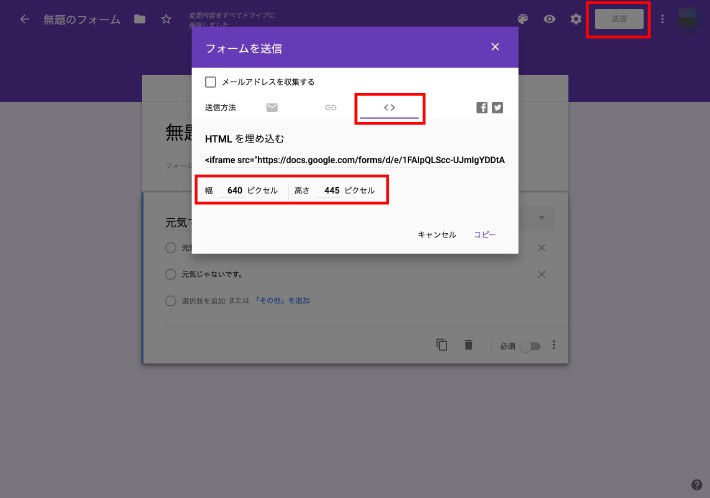Open the user account avatar
This screenshot has height=498, width=710.
click(x=686, y=19)
